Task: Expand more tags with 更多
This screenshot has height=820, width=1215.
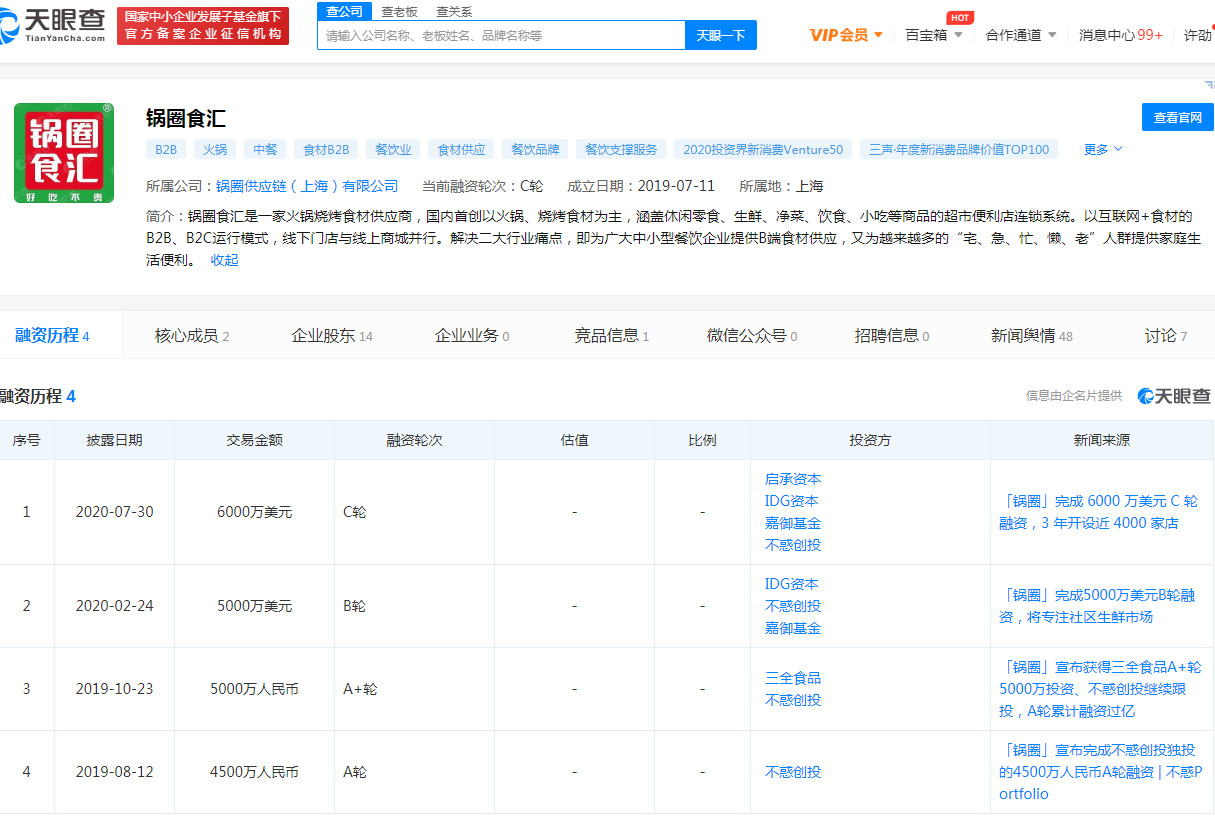Action: coord(1103,149)
